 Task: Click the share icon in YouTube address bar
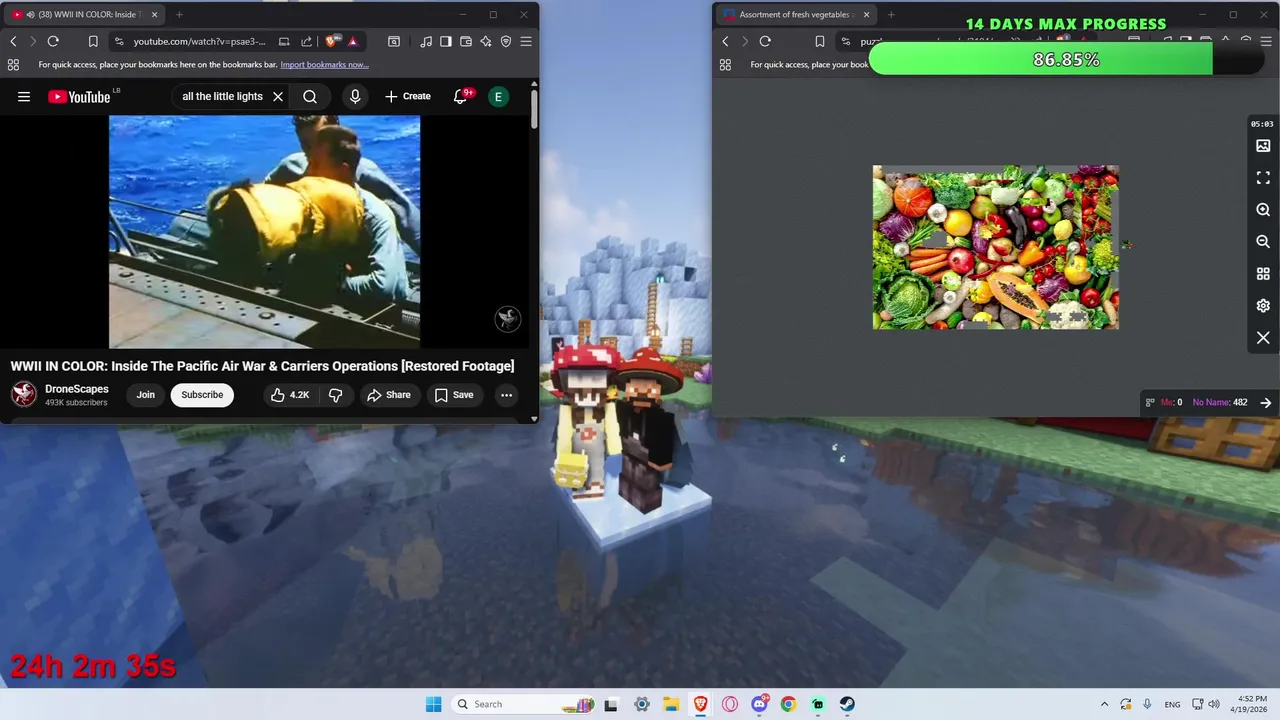(306, 41)
